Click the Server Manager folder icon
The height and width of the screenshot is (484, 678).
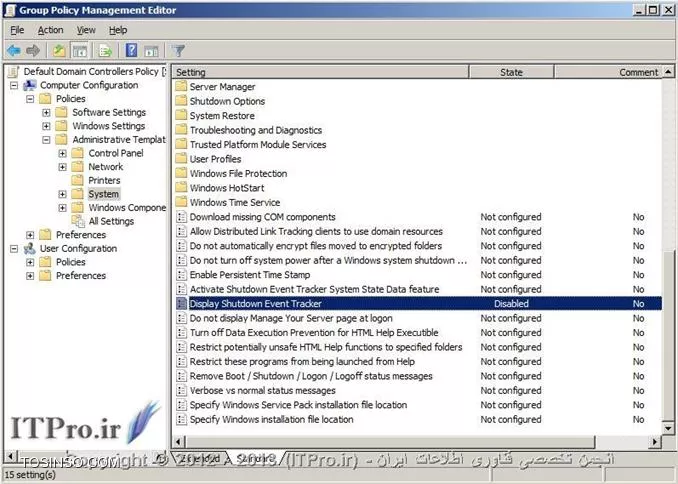click(x=181, y=87)
